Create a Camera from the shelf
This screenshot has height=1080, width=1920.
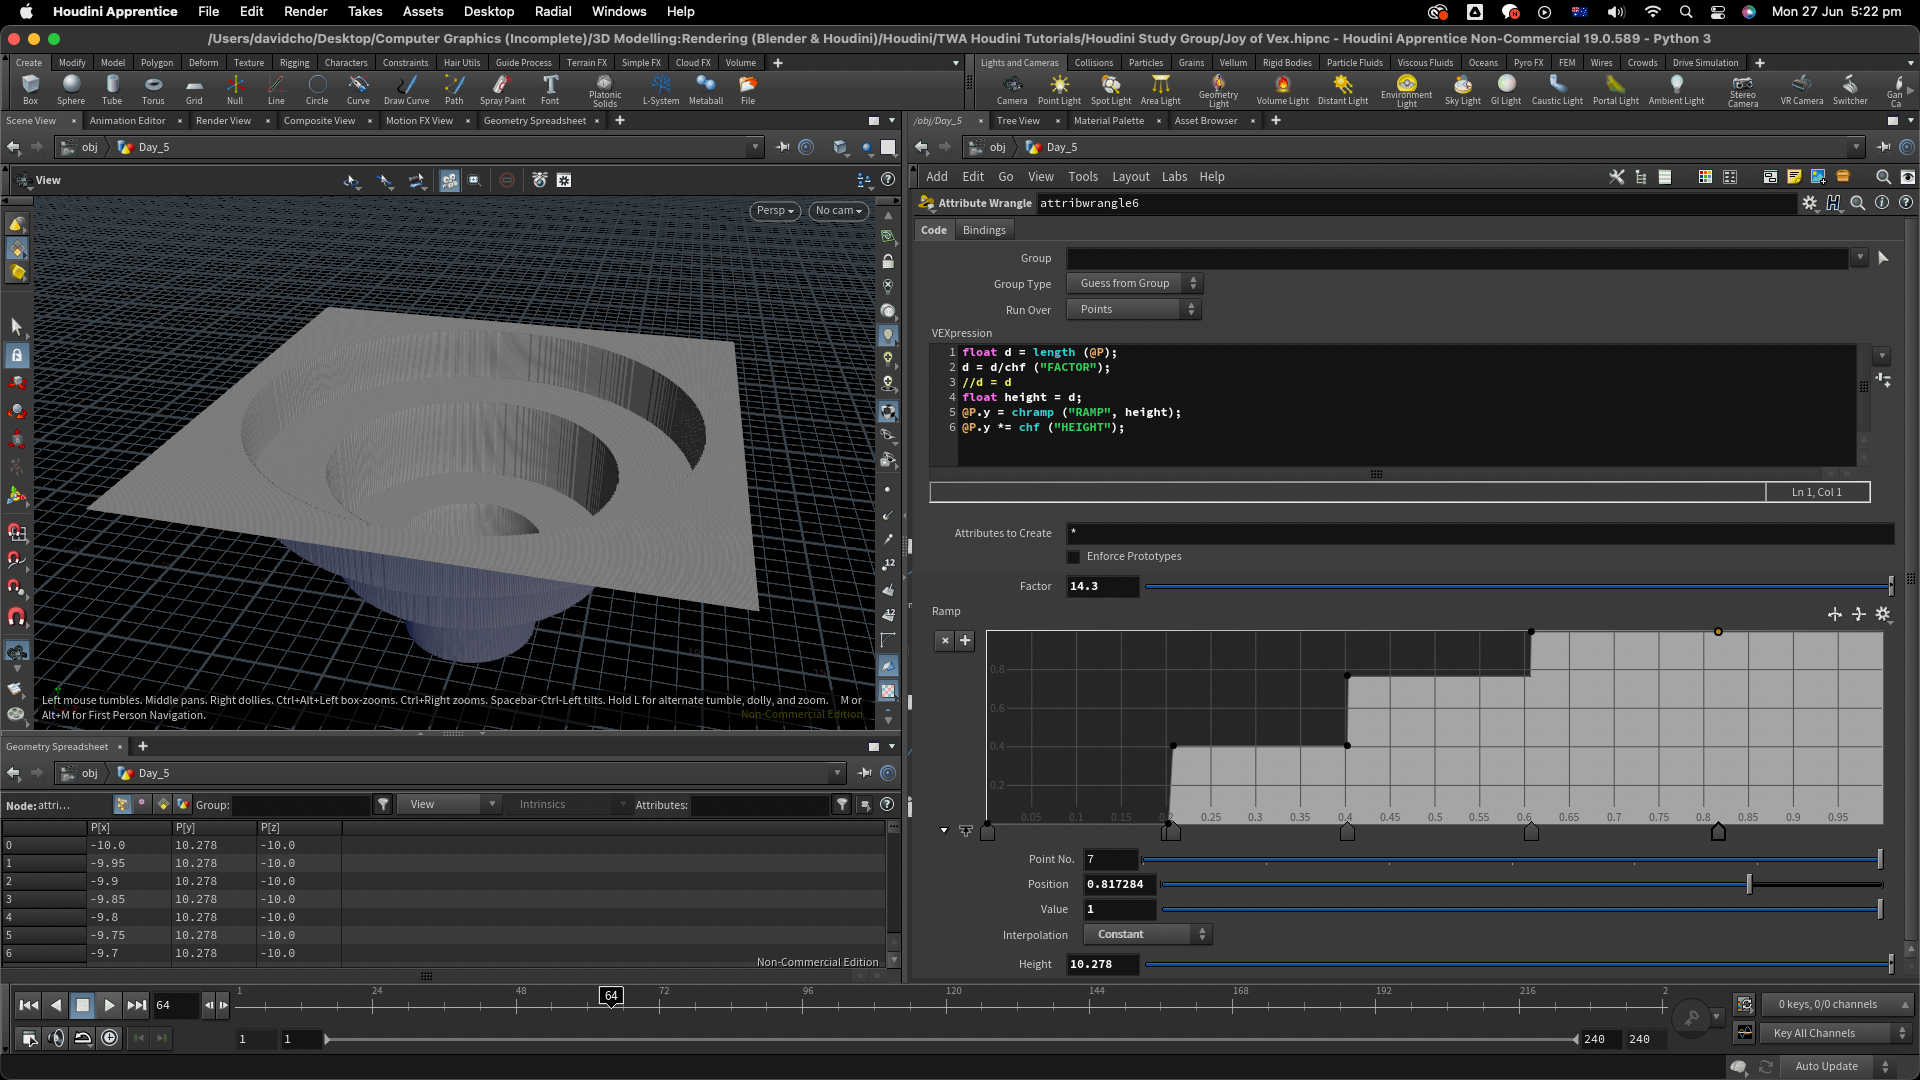pyautogui.click(x=1012, y=88)
